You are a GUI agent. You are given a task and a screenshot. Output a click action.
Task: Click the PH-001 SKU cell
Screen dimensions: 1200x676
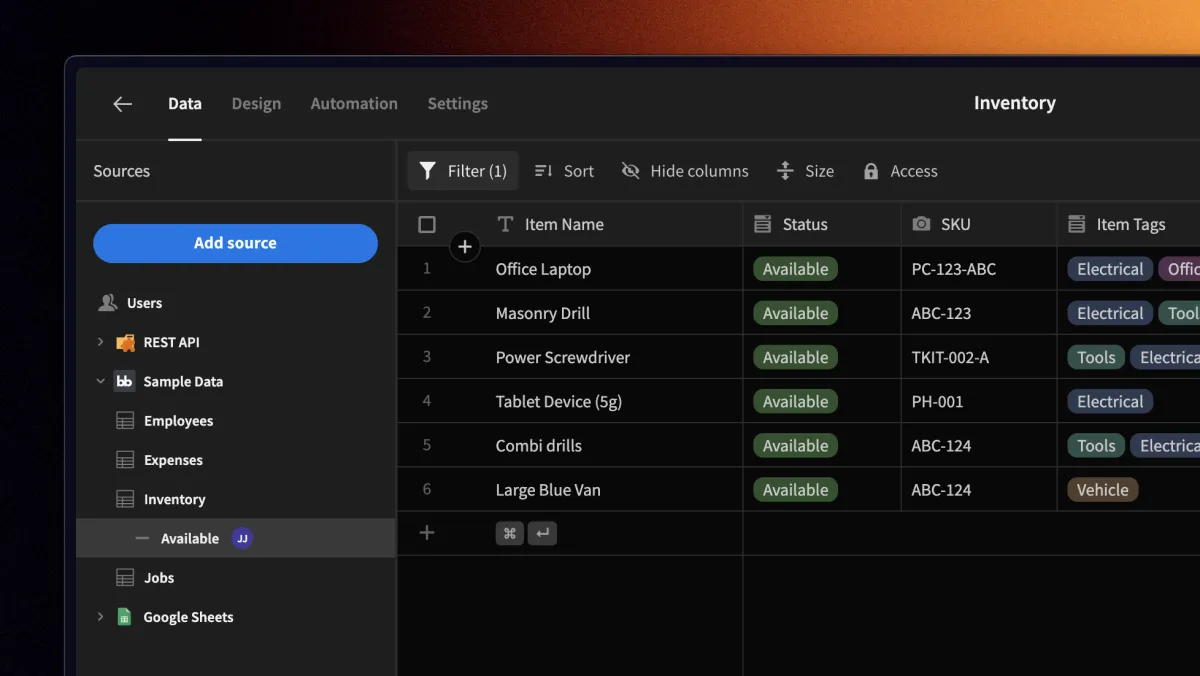click(979, 401)
